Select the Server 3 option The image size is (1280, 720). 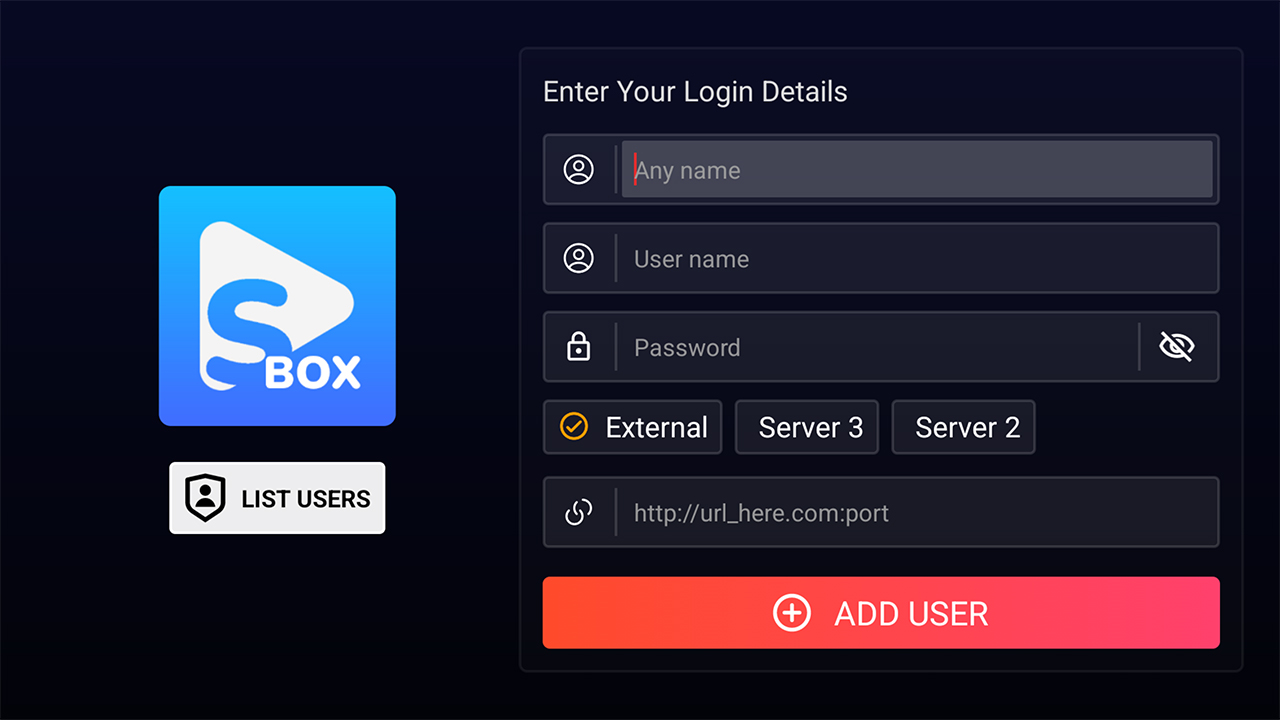(807, 427)
